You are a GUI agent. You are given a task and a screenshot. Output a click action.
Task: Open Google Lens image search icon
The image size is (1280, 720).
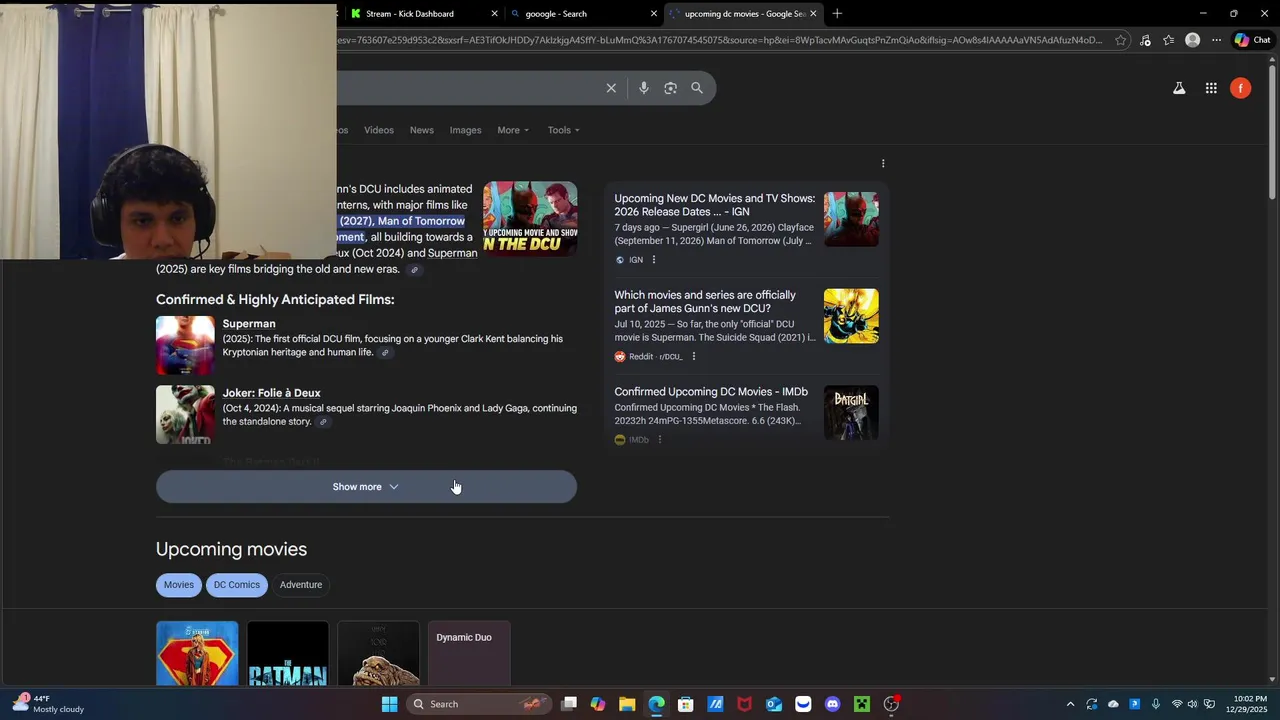pyautogui.click(x=670, y=88)
